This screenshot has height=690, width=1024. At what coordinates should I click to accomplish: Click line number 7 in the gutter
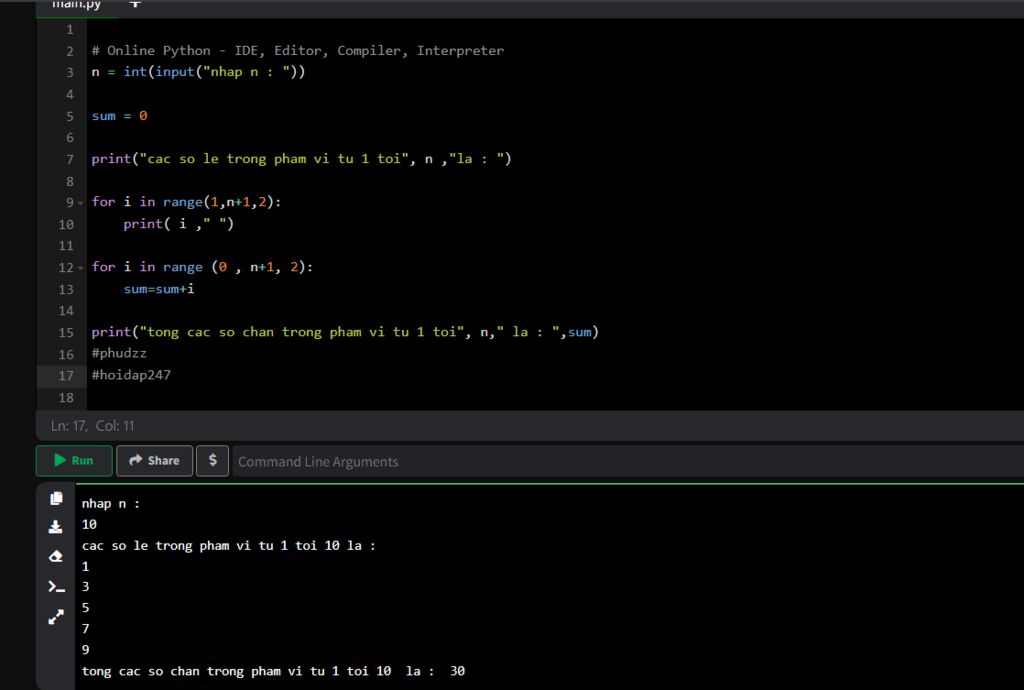[x=70, y=159]
